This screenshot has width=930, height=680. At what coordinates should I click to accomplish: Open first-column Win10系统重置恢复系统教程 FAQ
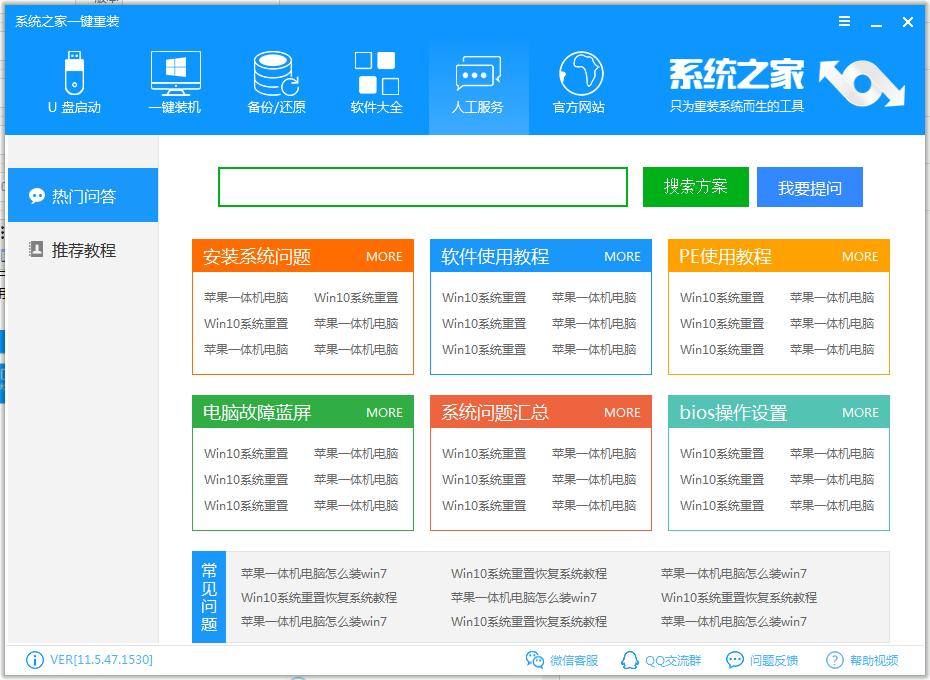point(319,598)
